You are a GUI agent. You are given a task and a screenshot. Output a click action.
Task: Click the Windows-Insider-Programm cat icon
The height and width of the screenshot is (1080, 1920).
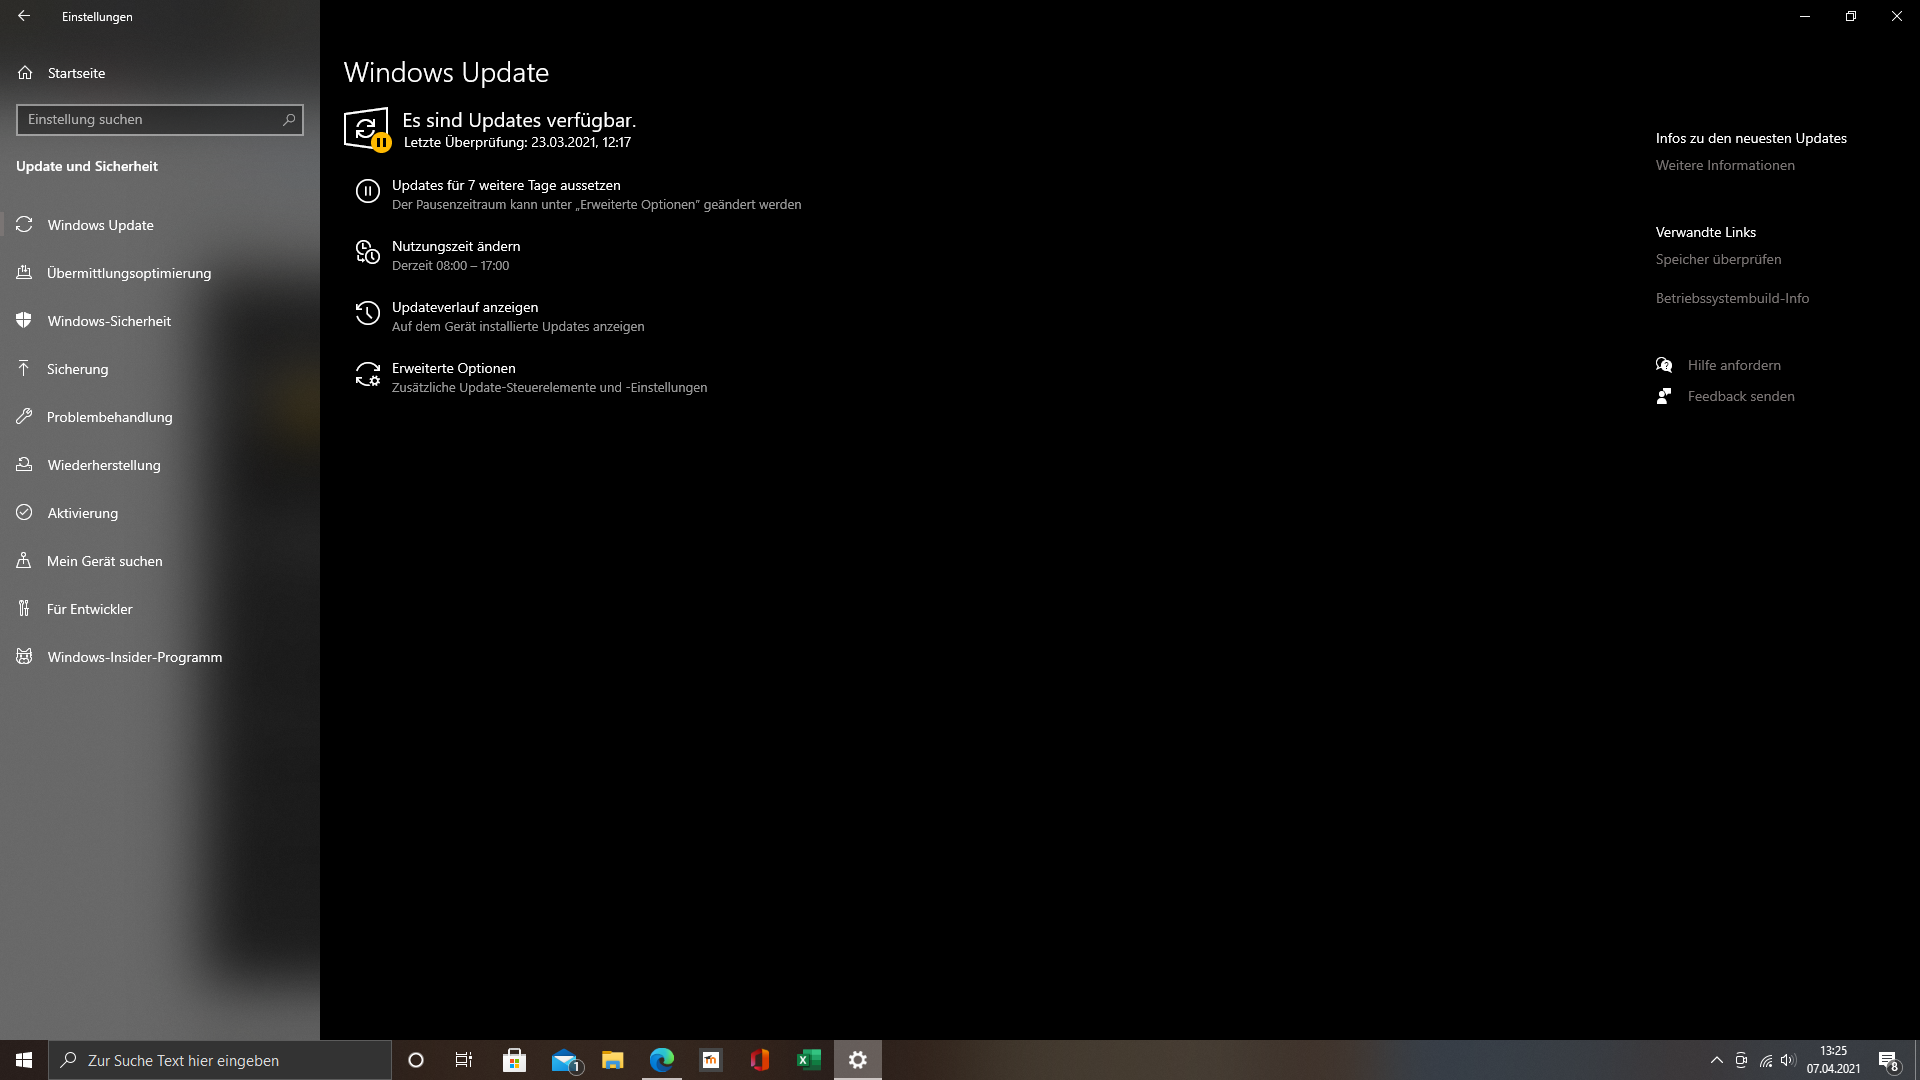pos(24,656)
